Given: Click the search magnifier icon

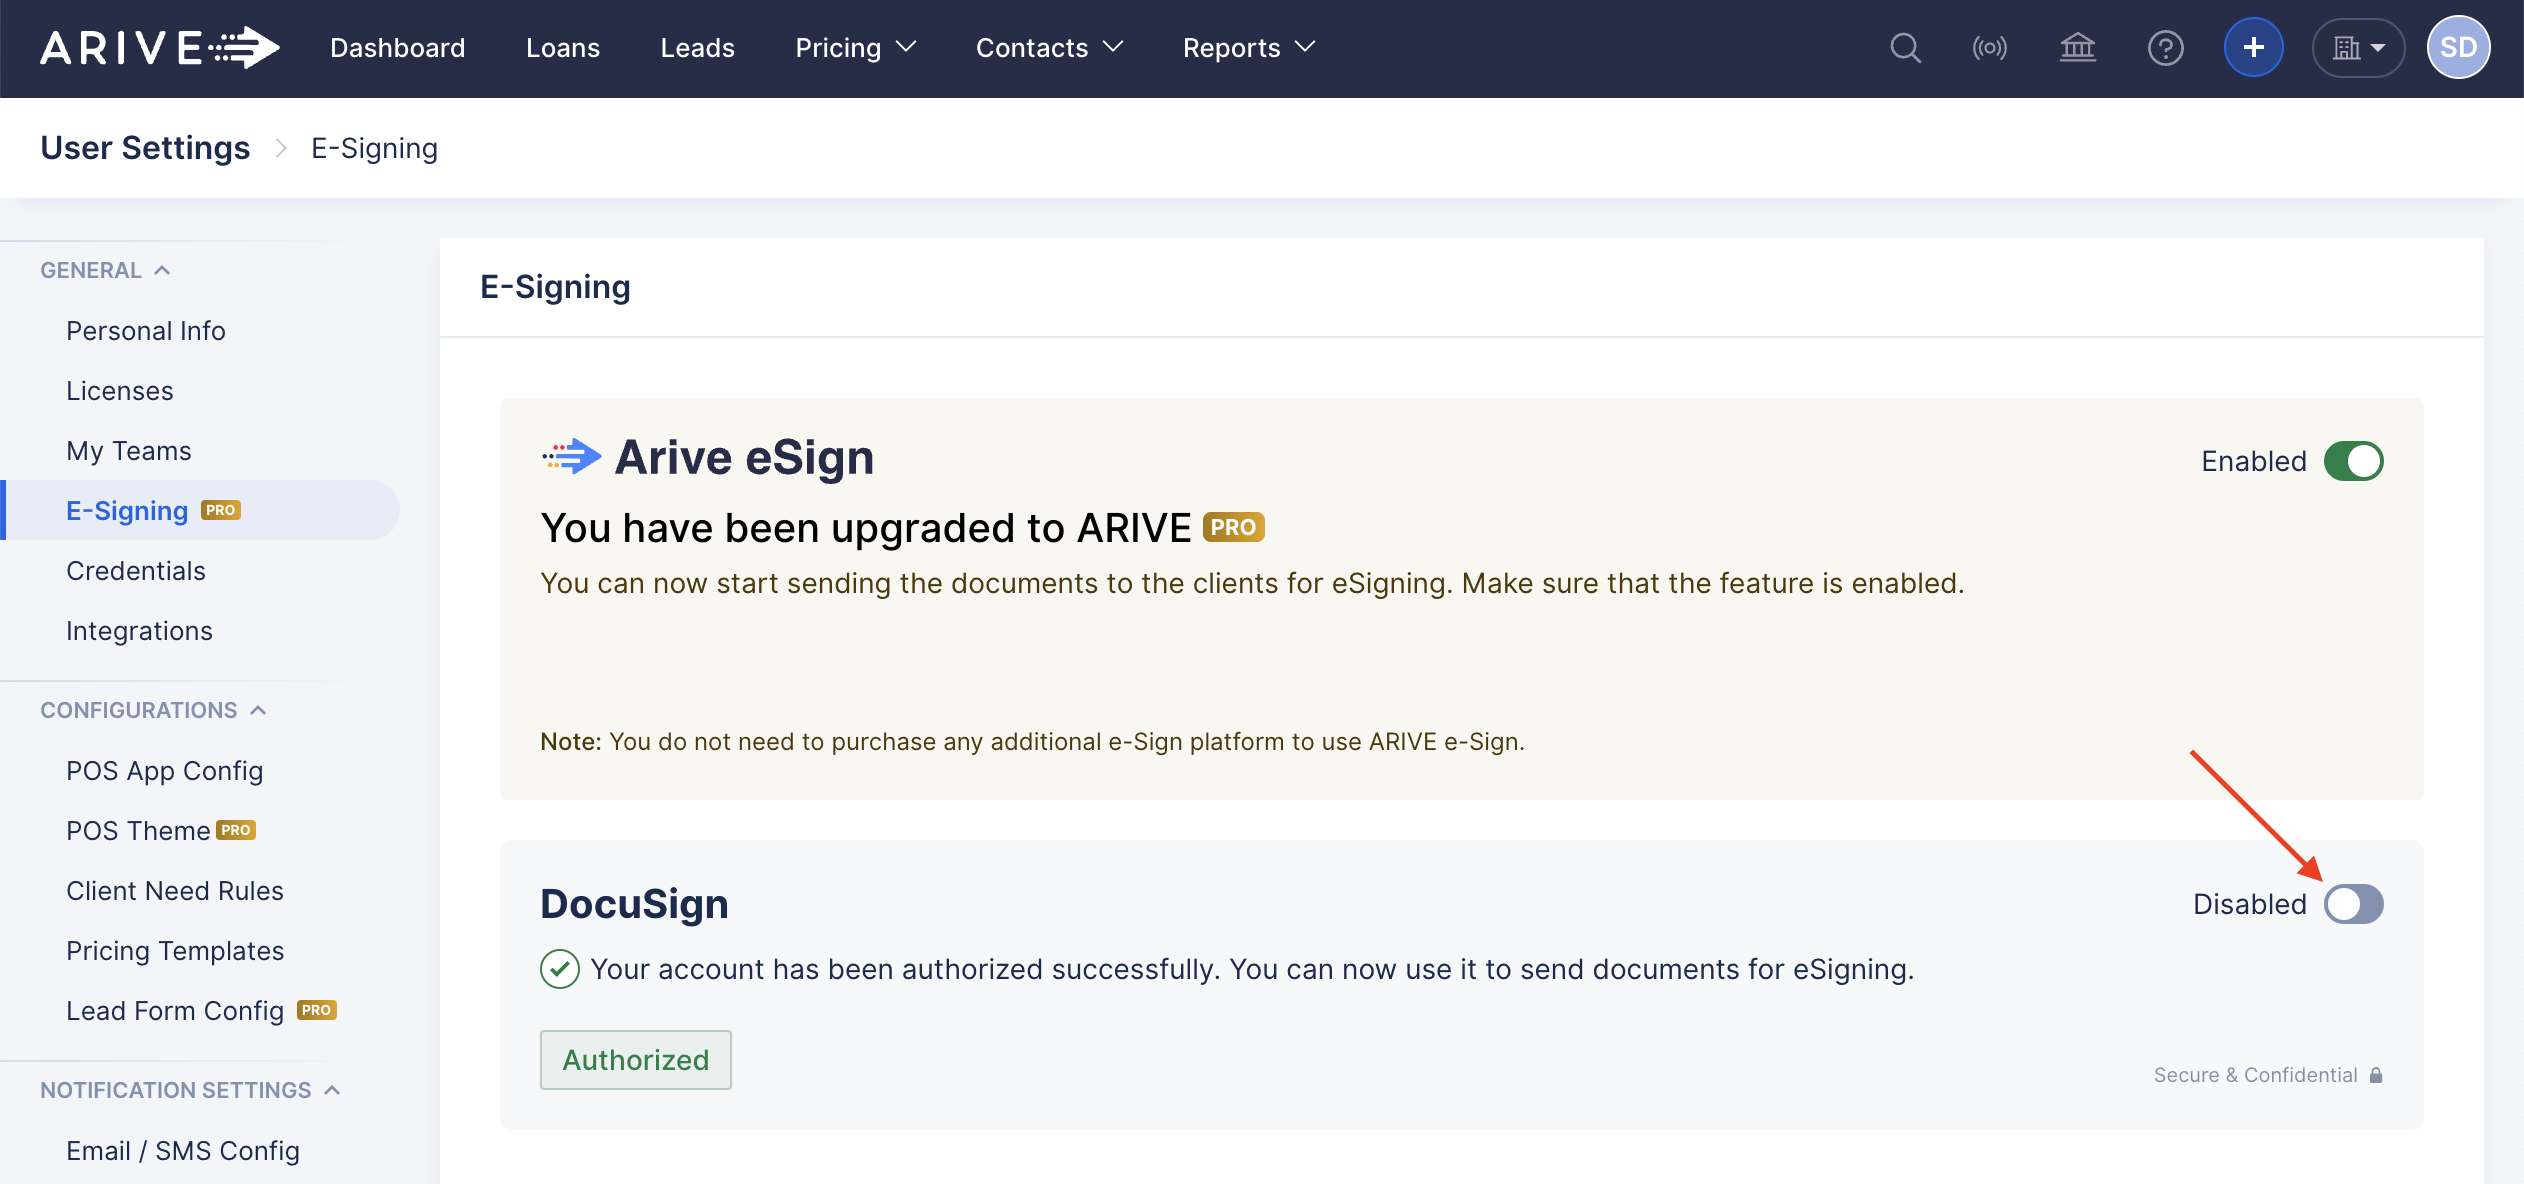Looking at the screenshot, I should (x=1905, y=48).
